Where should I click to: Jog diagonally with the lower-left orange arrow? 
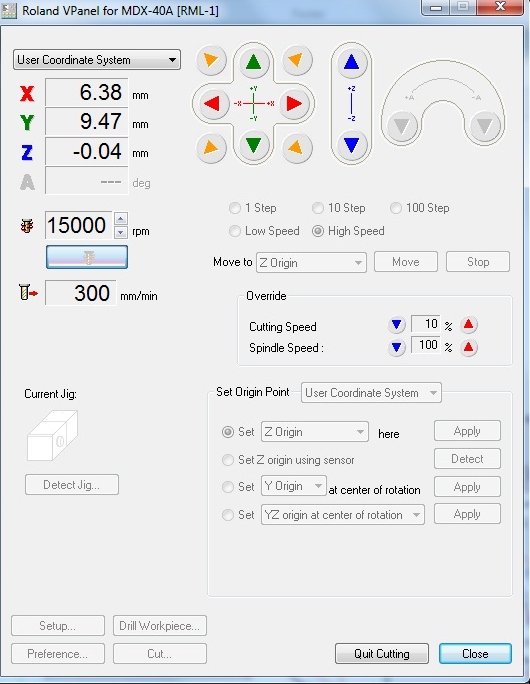[211, 147]
